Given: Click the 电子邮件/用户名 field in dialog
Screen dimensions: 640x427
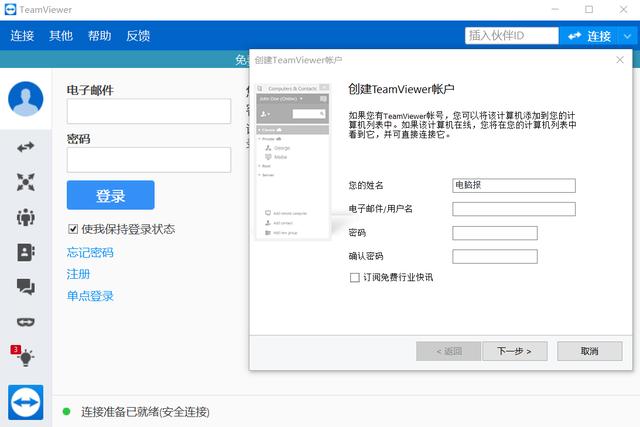Looking at the screenshot, I should tap(514, 209).
